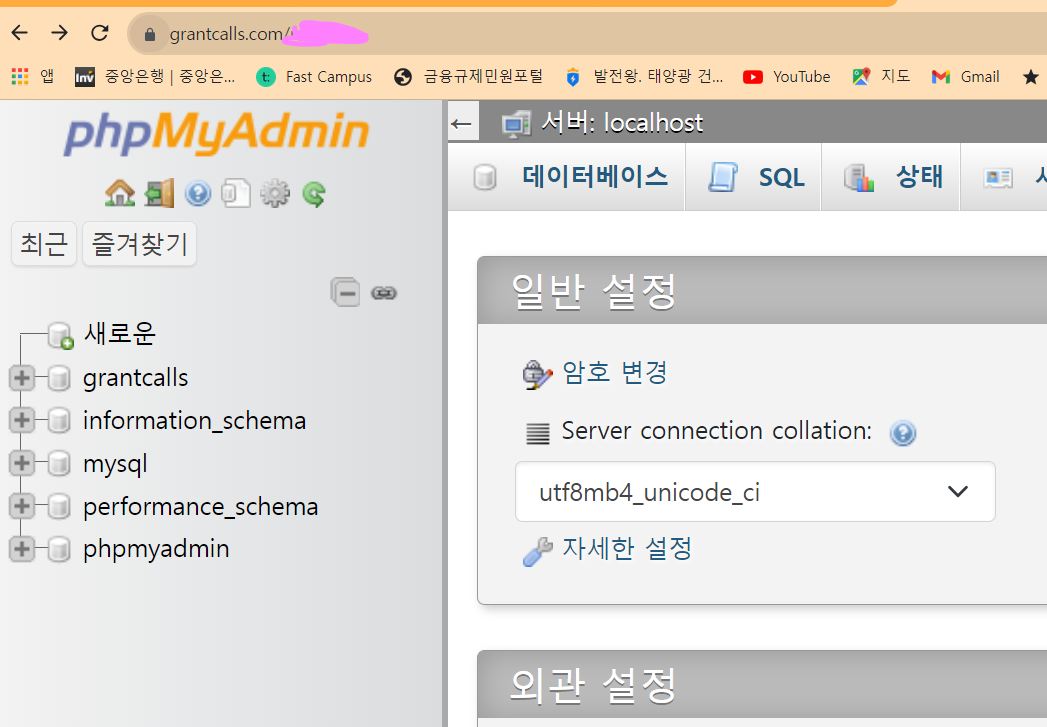The image size is (1047, 727).
Task: Open the phpmyadmin database
Action: [156, 549]
